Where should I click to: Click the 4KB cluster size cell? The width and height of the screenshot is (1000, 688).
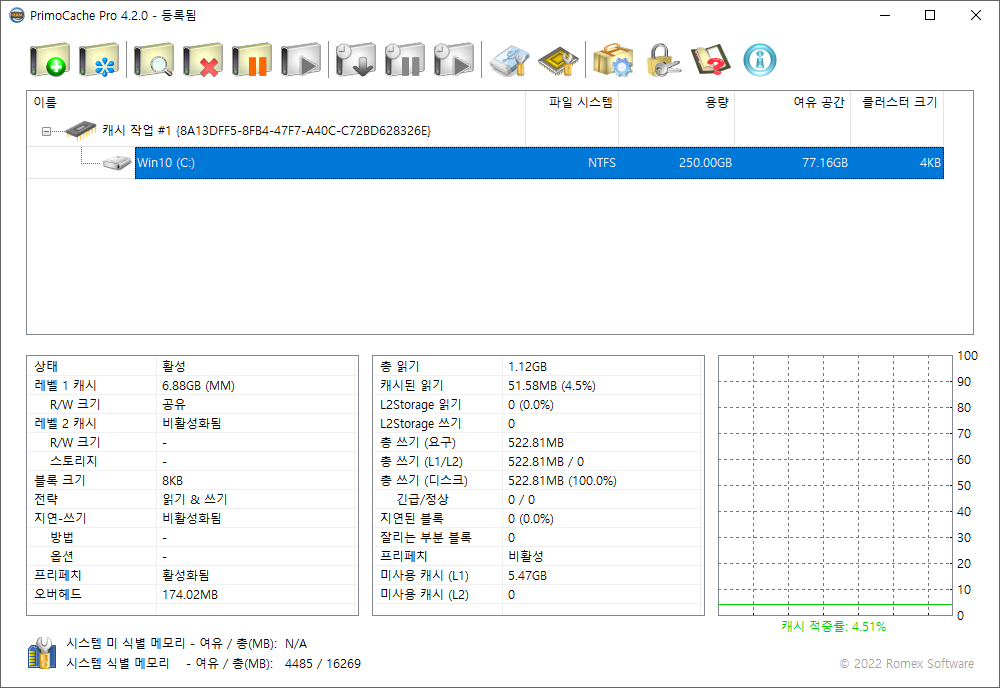[930, 163]
